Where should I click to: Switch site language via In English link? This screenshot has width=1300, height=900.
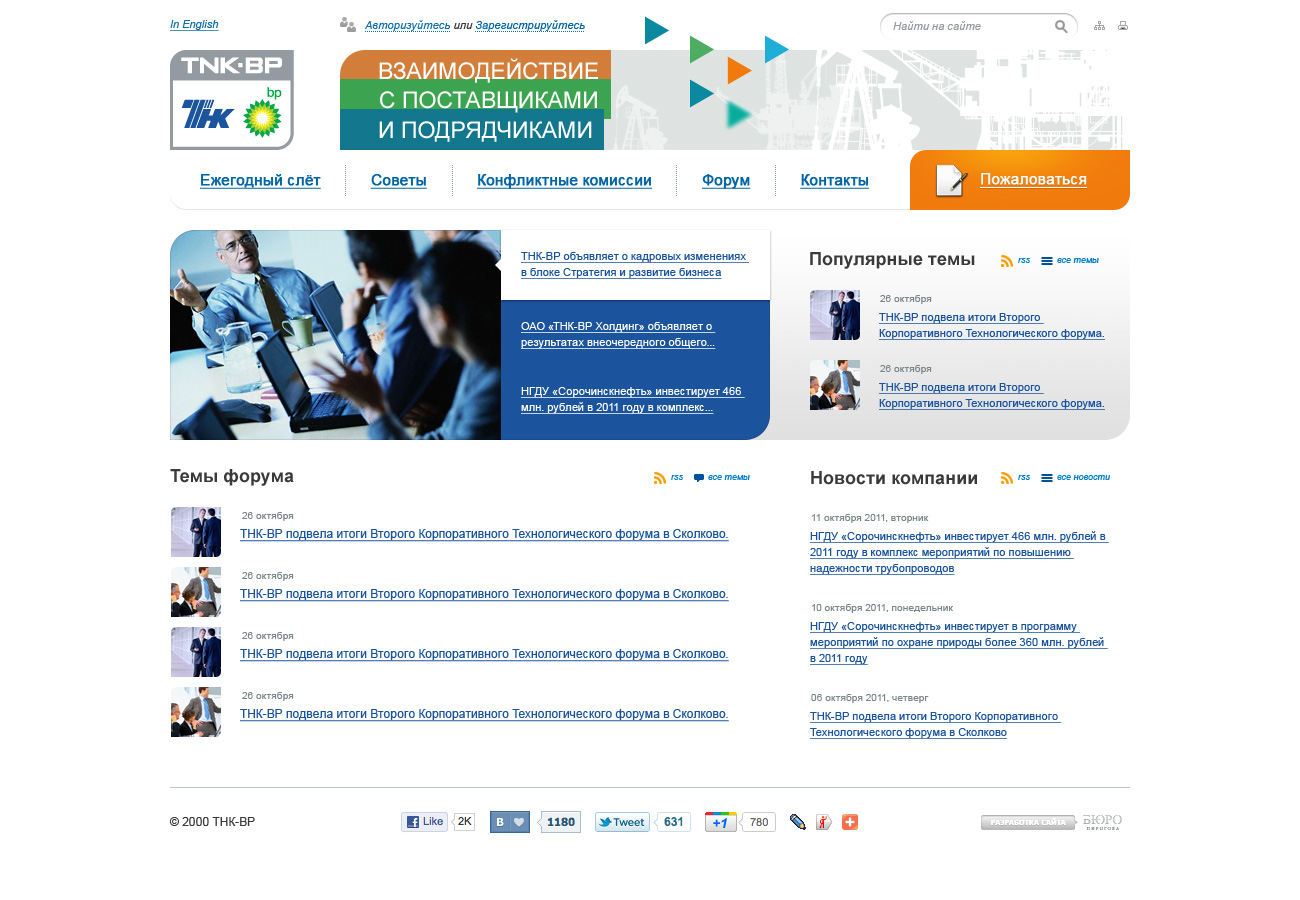click(x=194, y=24)
